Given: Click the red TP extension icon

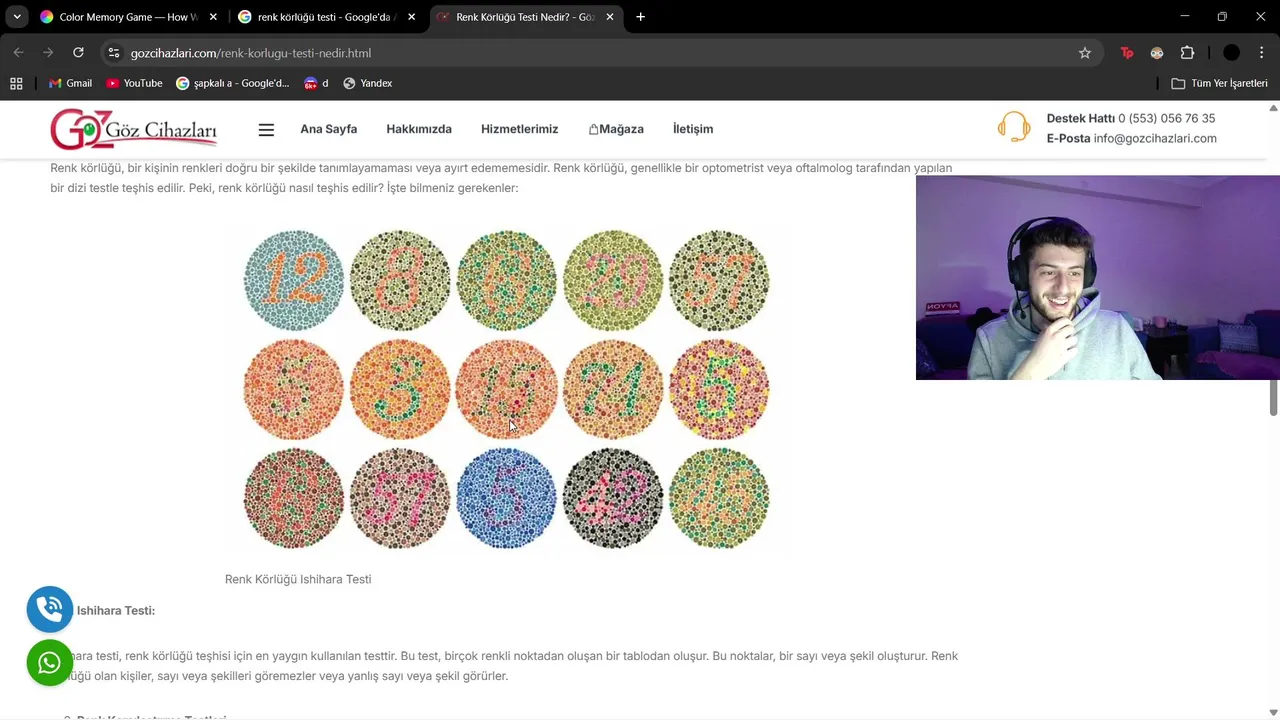Looking at the screenshot, I should click(x=1127, y=53).
